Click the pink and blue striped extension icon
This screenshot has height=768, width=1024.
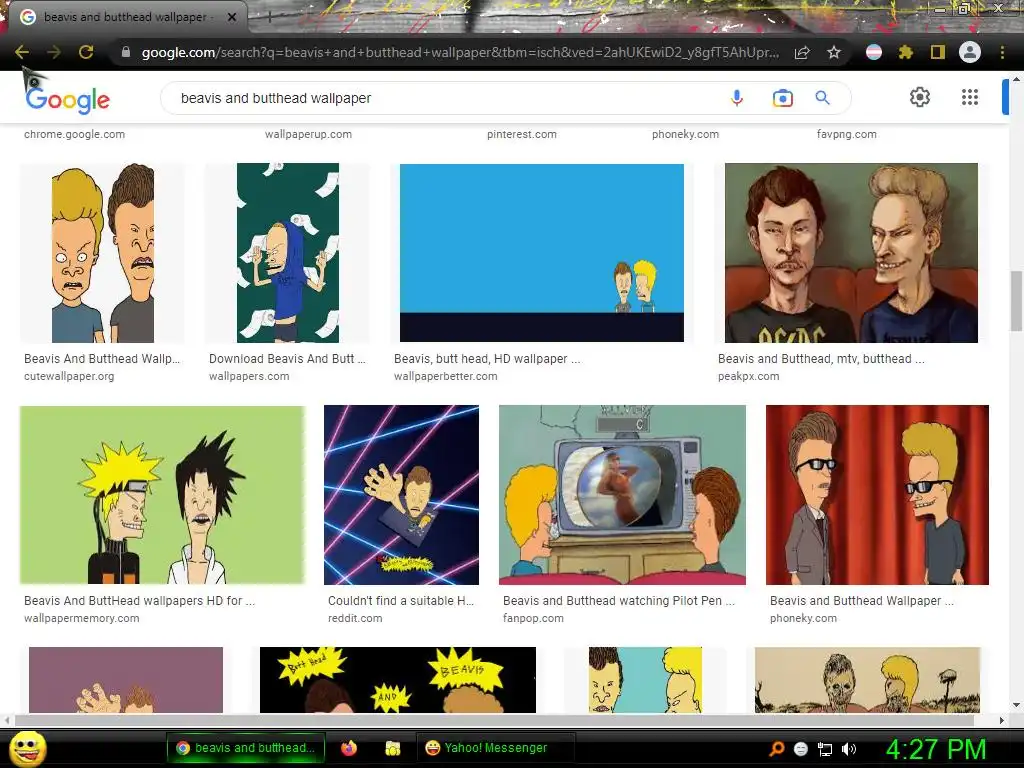[873, 52]
